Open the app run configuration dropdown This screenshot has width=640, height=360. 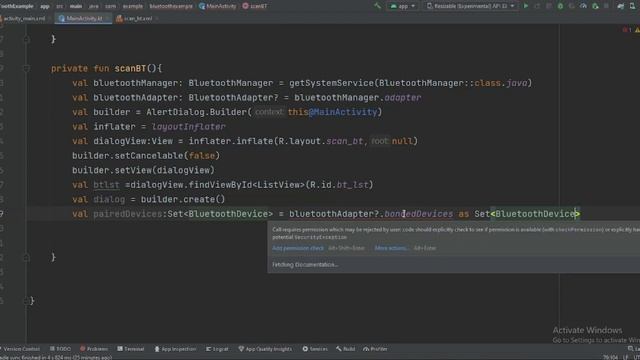point(403,6)
